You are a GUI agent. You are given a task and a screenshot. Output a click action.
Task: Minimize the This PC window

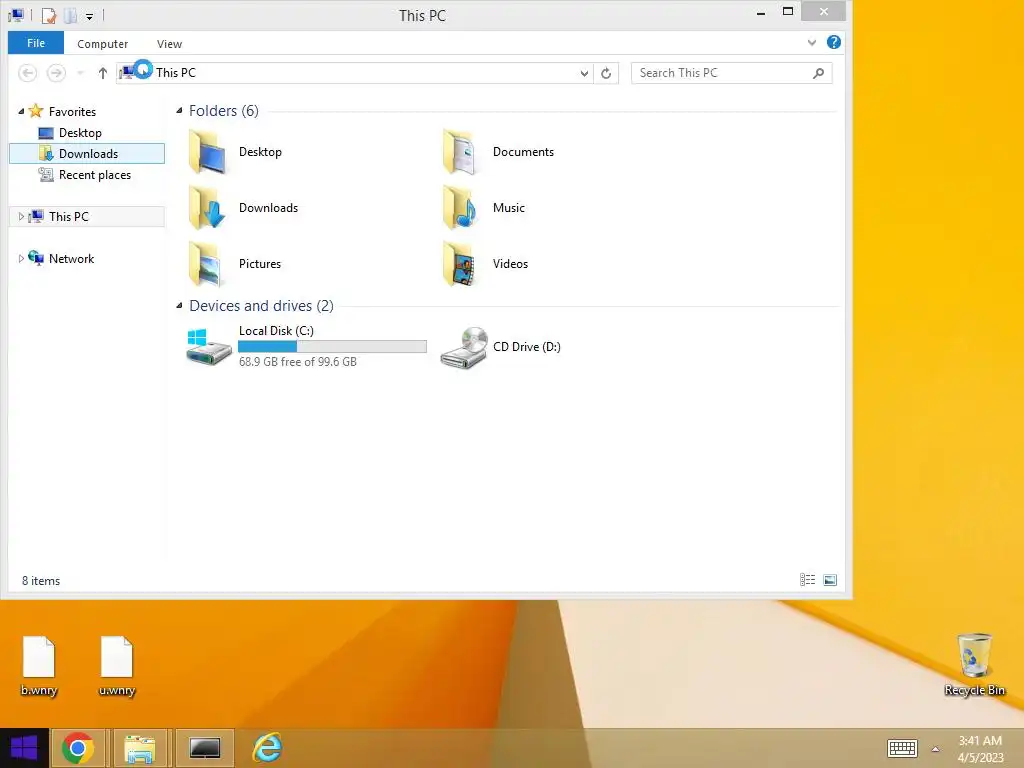point(761,12)
